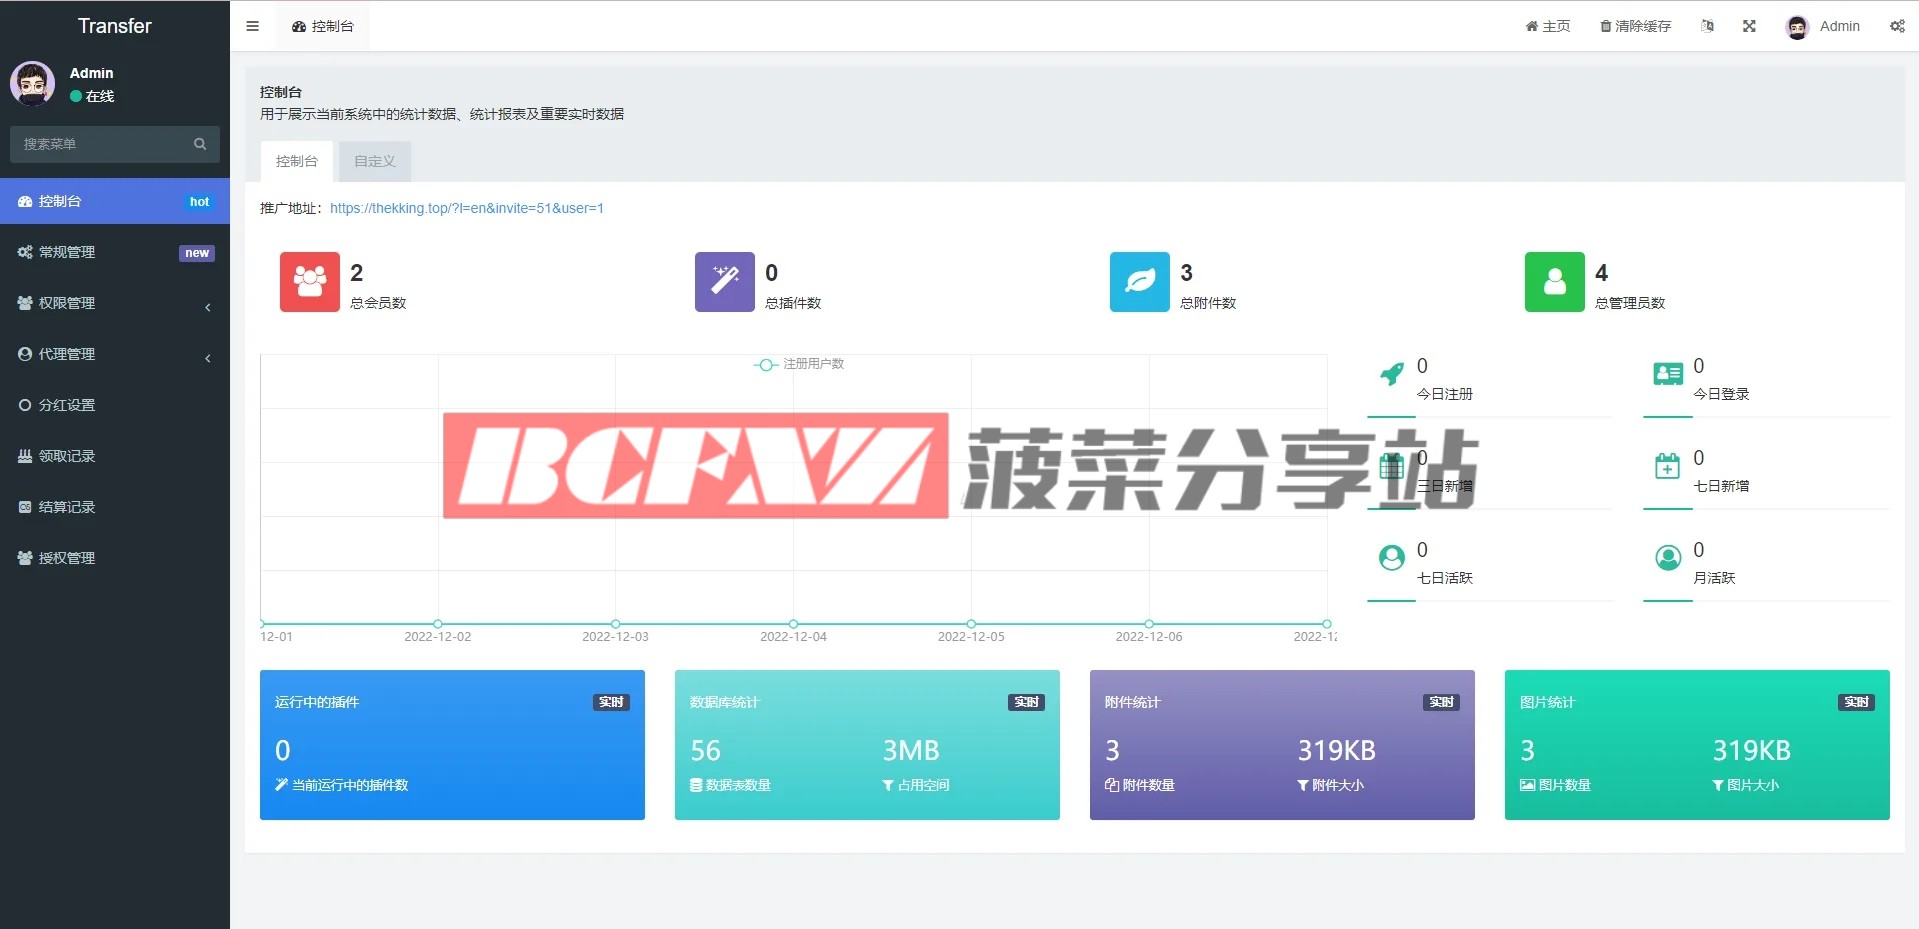Toggle the 注册用户数 legend in chart
This screenshot has height=929, width=1919.
pos(799,364)
